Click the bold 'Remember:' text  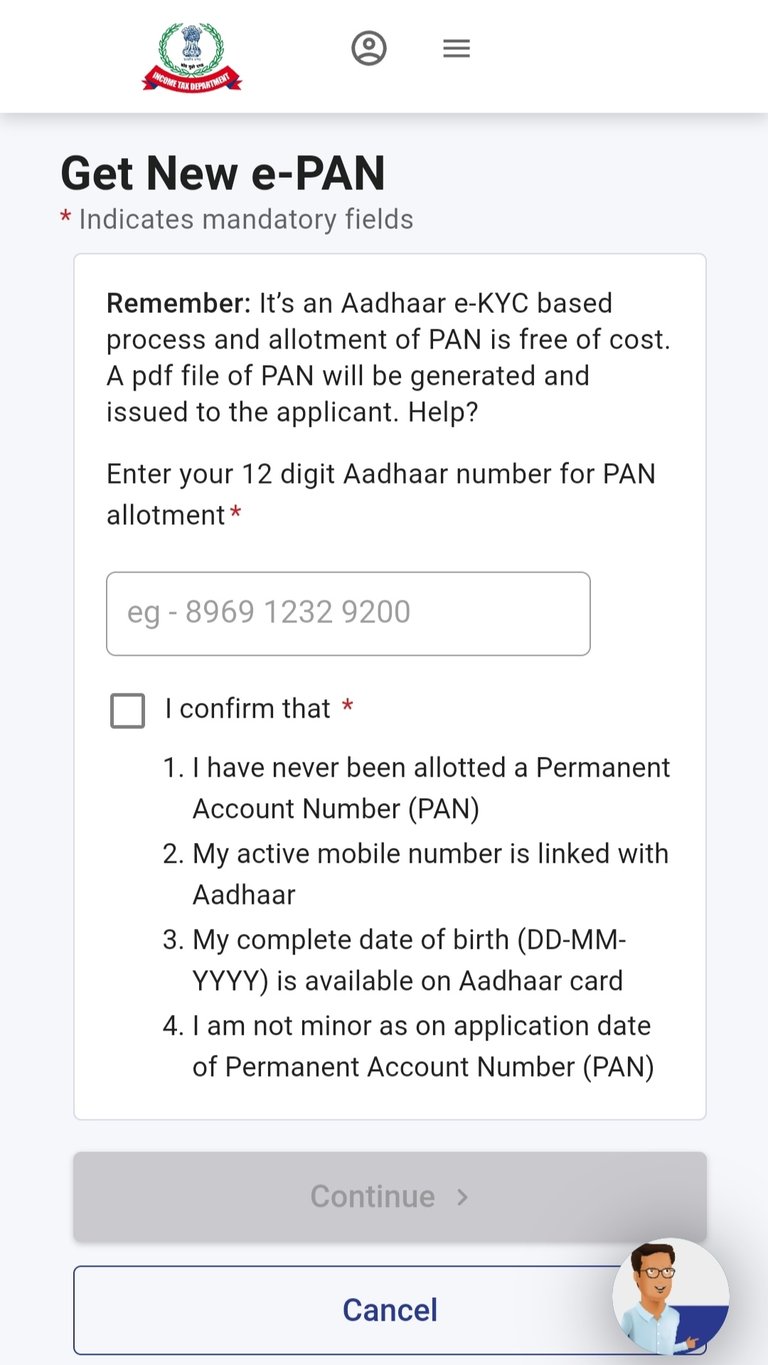[179, 303]
